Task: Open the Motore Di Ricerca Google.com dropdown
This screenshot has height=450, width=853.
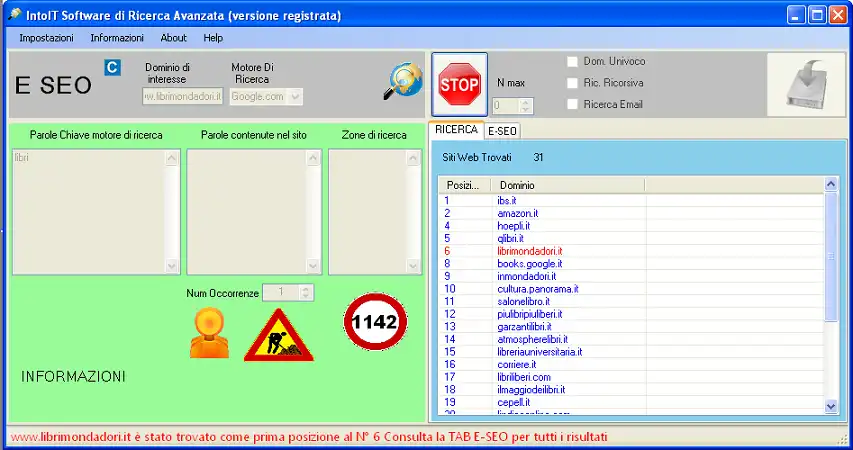Action: [x=295, y=97]
